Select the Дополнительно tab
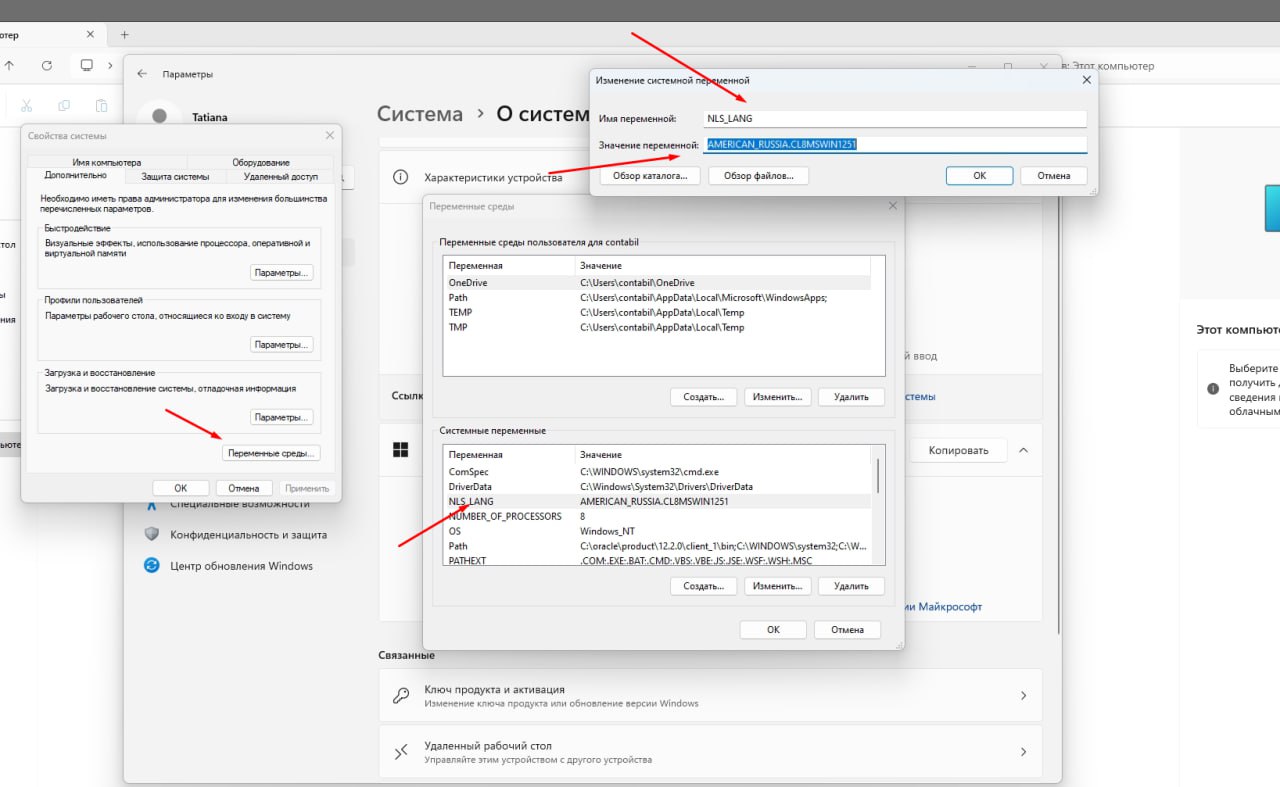This screenshot has width=1280, height=787. (75, 176)
